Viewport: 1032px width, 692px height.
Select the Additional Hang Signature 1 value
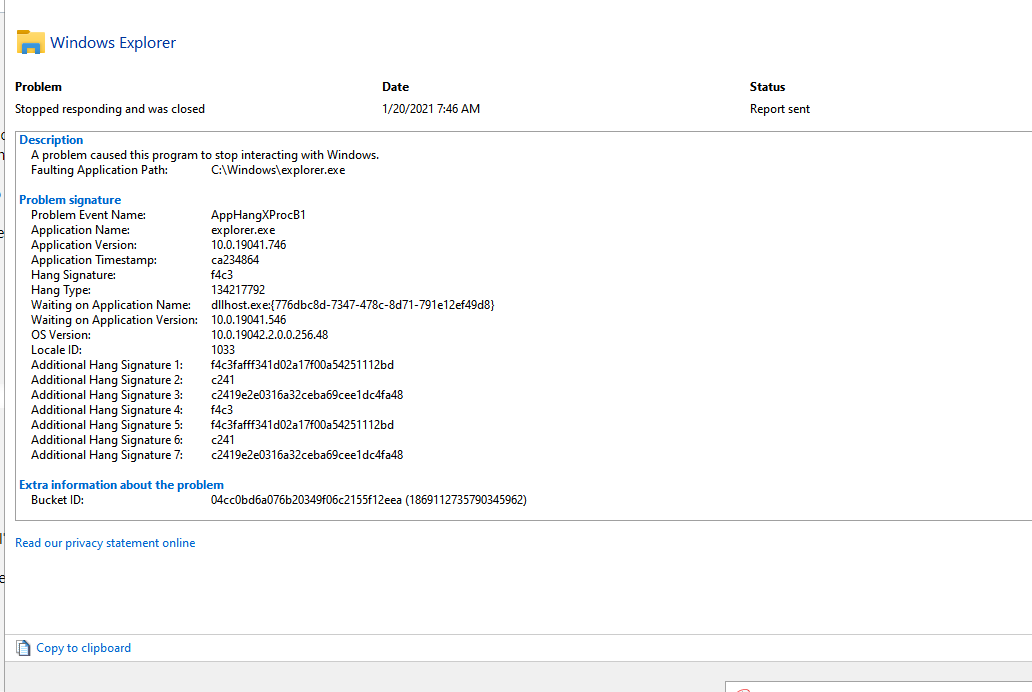302,365
